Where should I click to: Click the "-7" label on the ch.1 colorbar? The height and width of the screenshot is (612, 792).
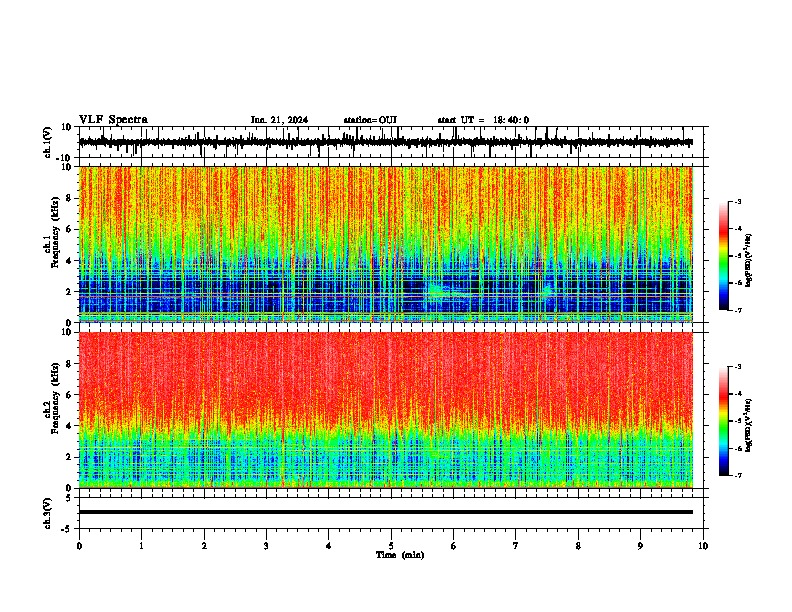[x=738, y=310]
